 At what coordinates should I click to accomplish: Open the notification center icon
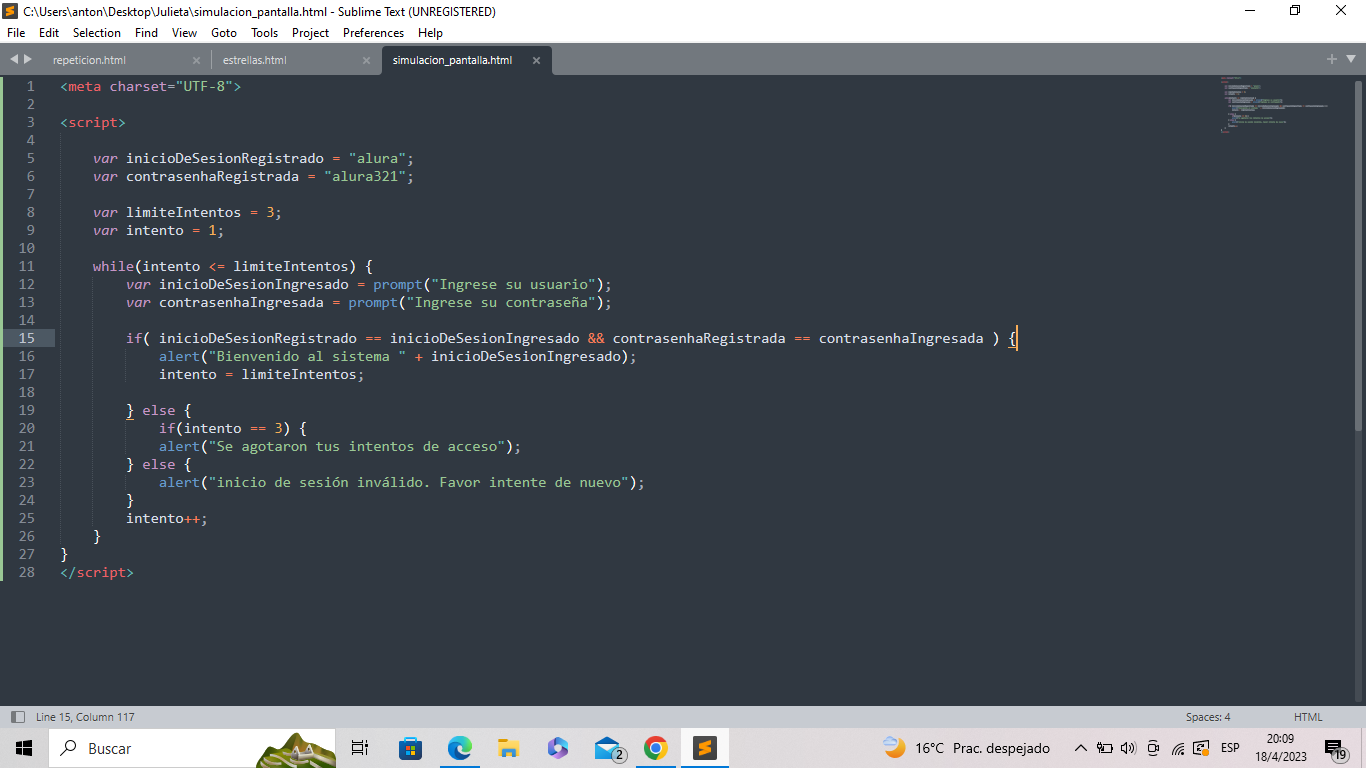[1336, 748]
